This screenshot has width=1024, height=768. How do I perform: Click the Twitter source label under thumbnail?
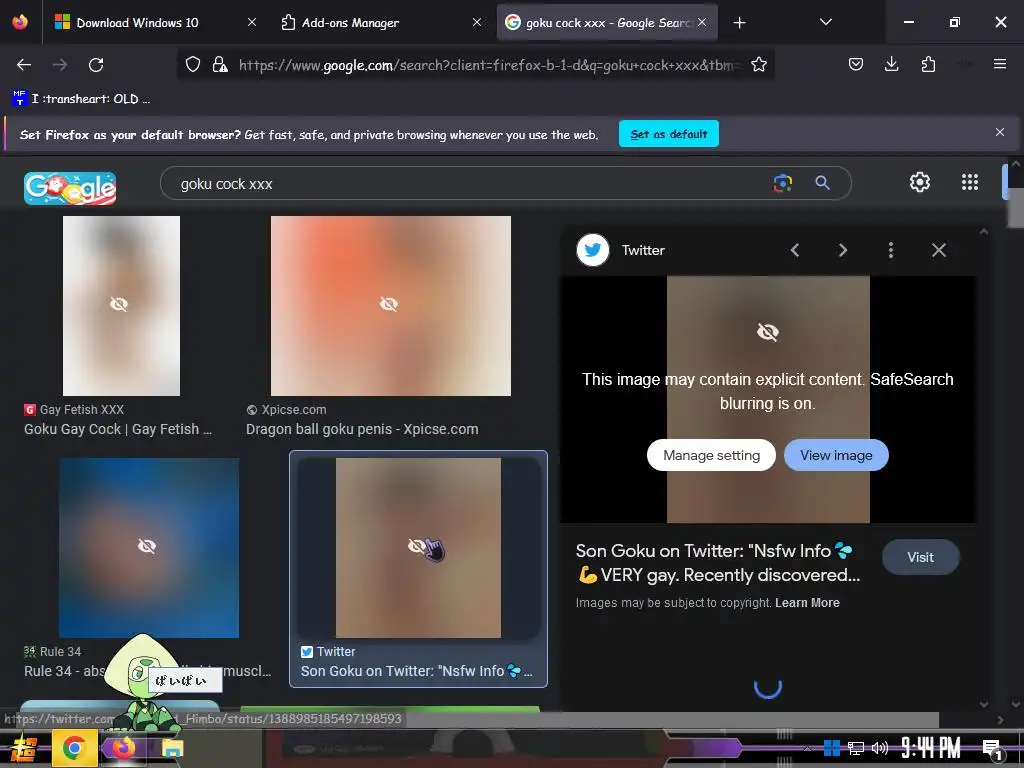(x=336, y=652)
